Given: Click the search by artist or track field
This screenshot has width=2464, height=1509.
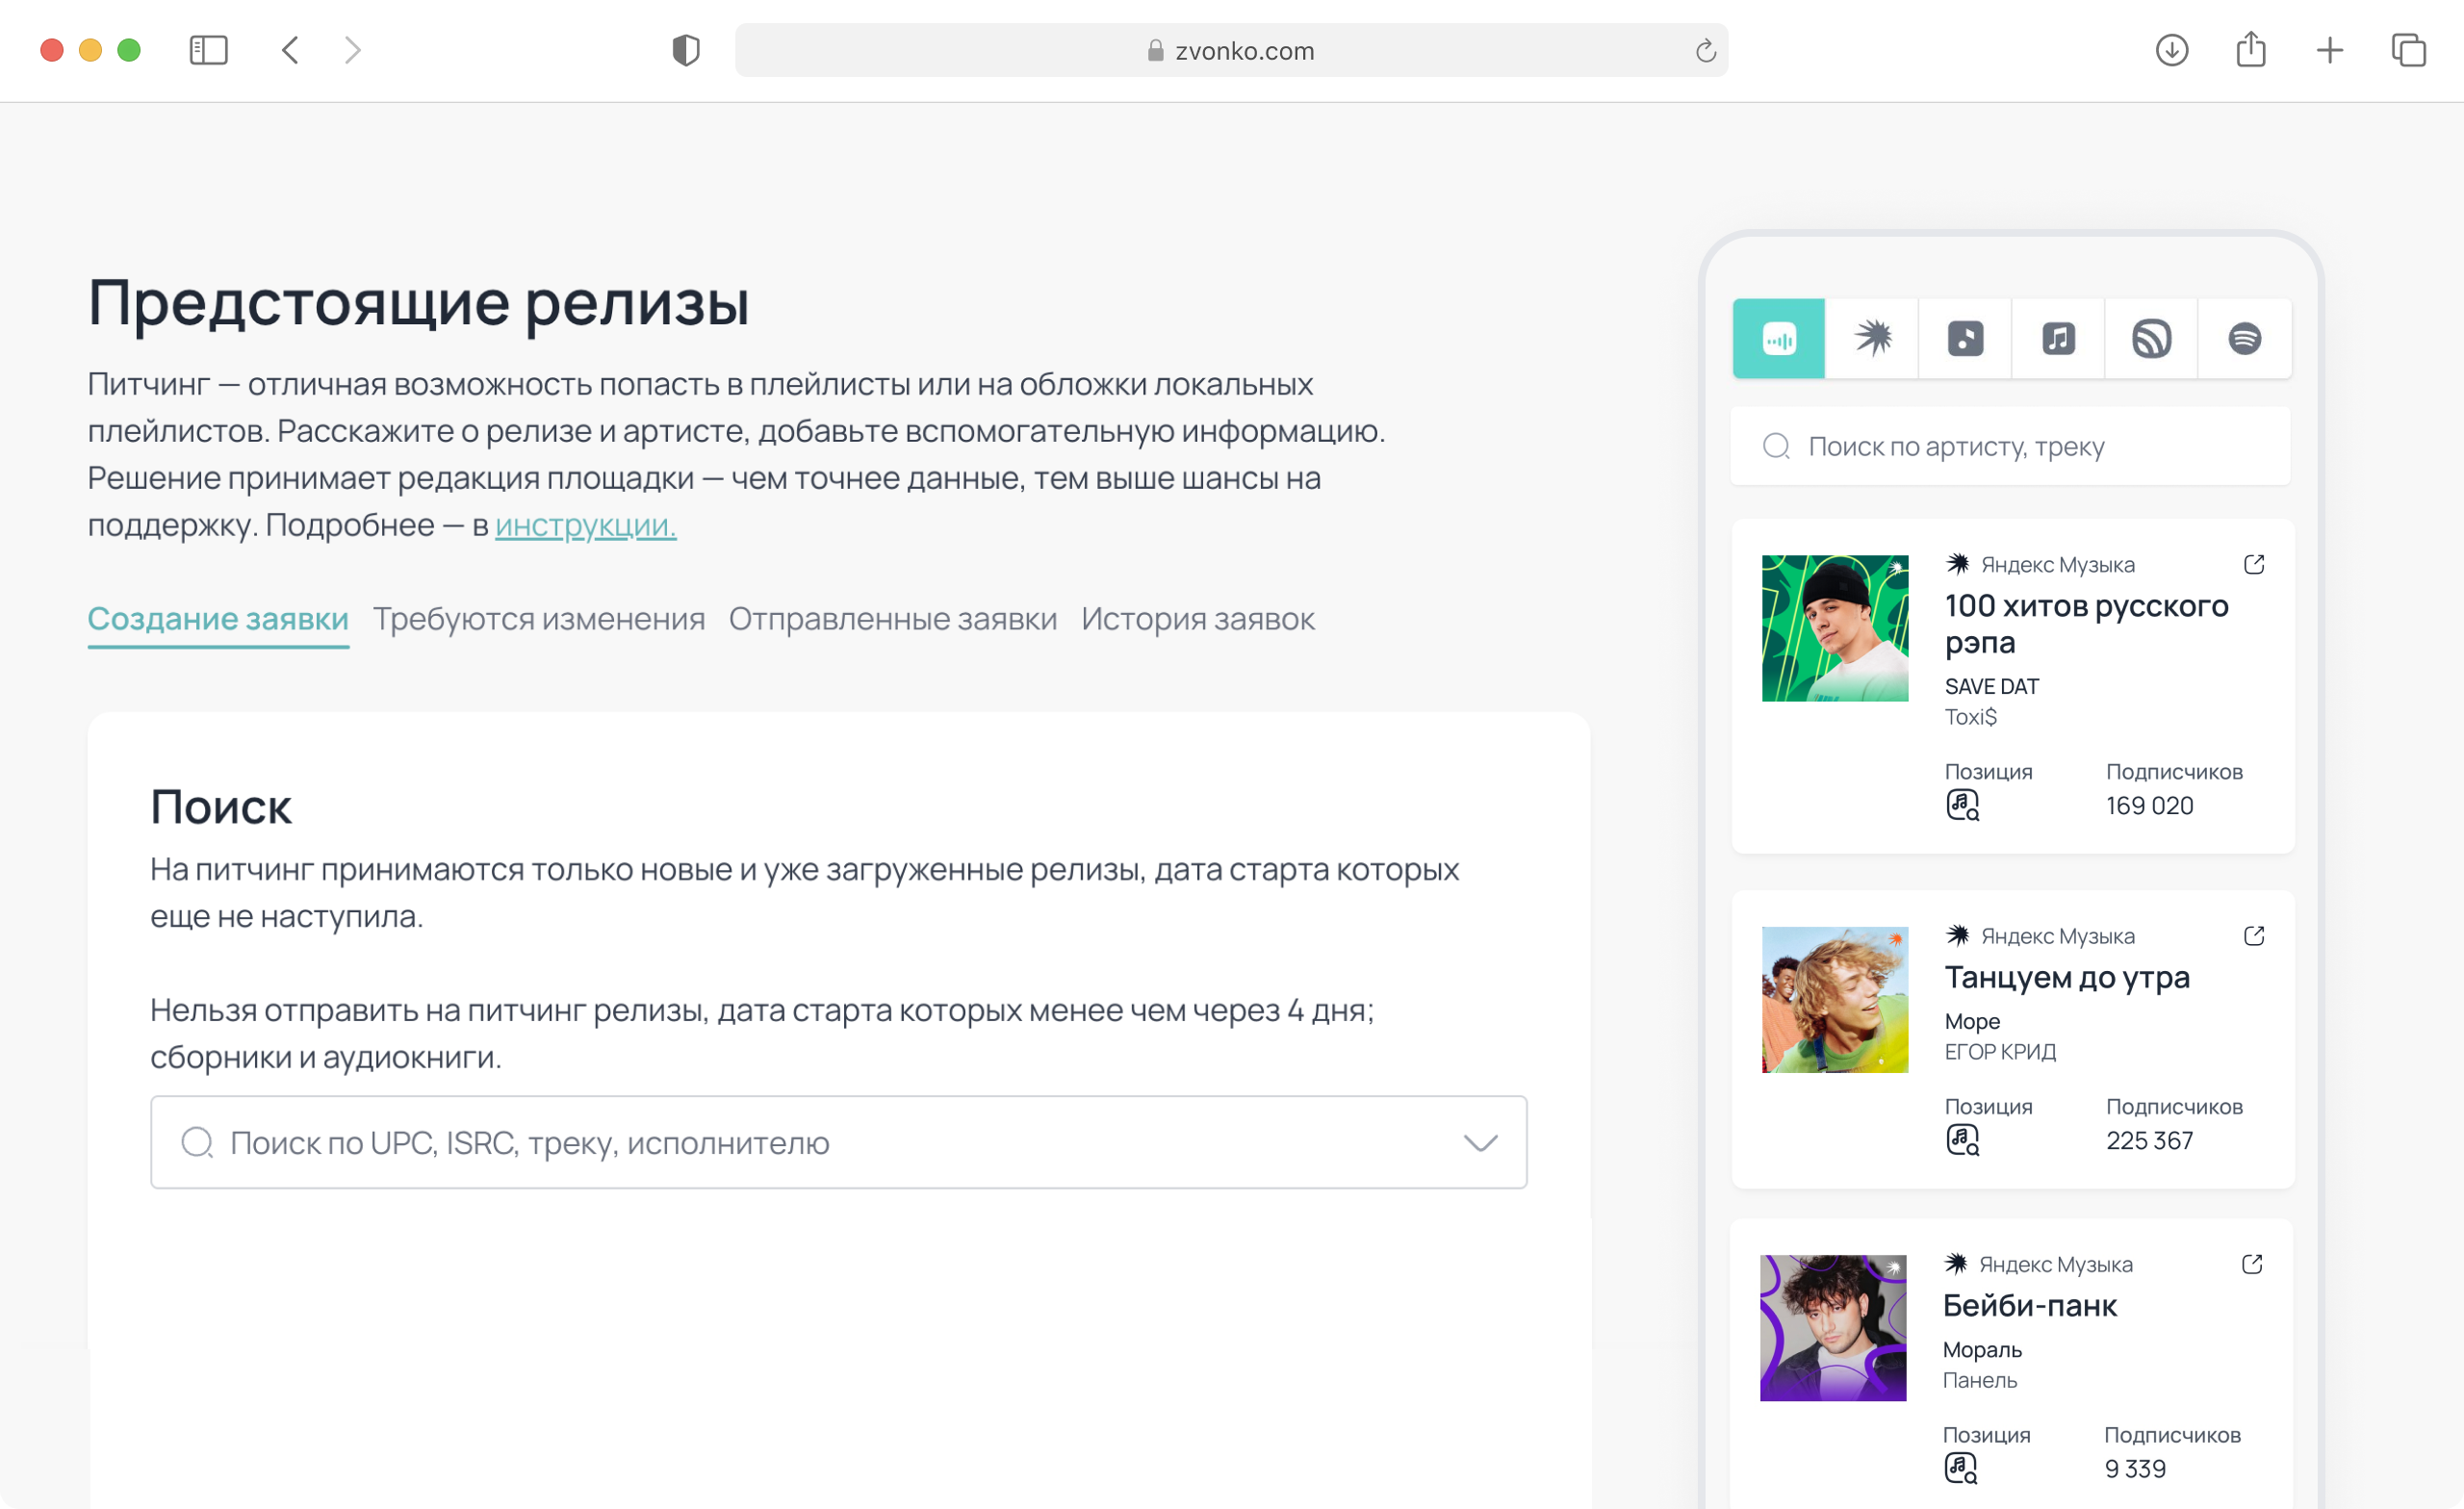Looking at the screenshot, I should pos(2010,446).
